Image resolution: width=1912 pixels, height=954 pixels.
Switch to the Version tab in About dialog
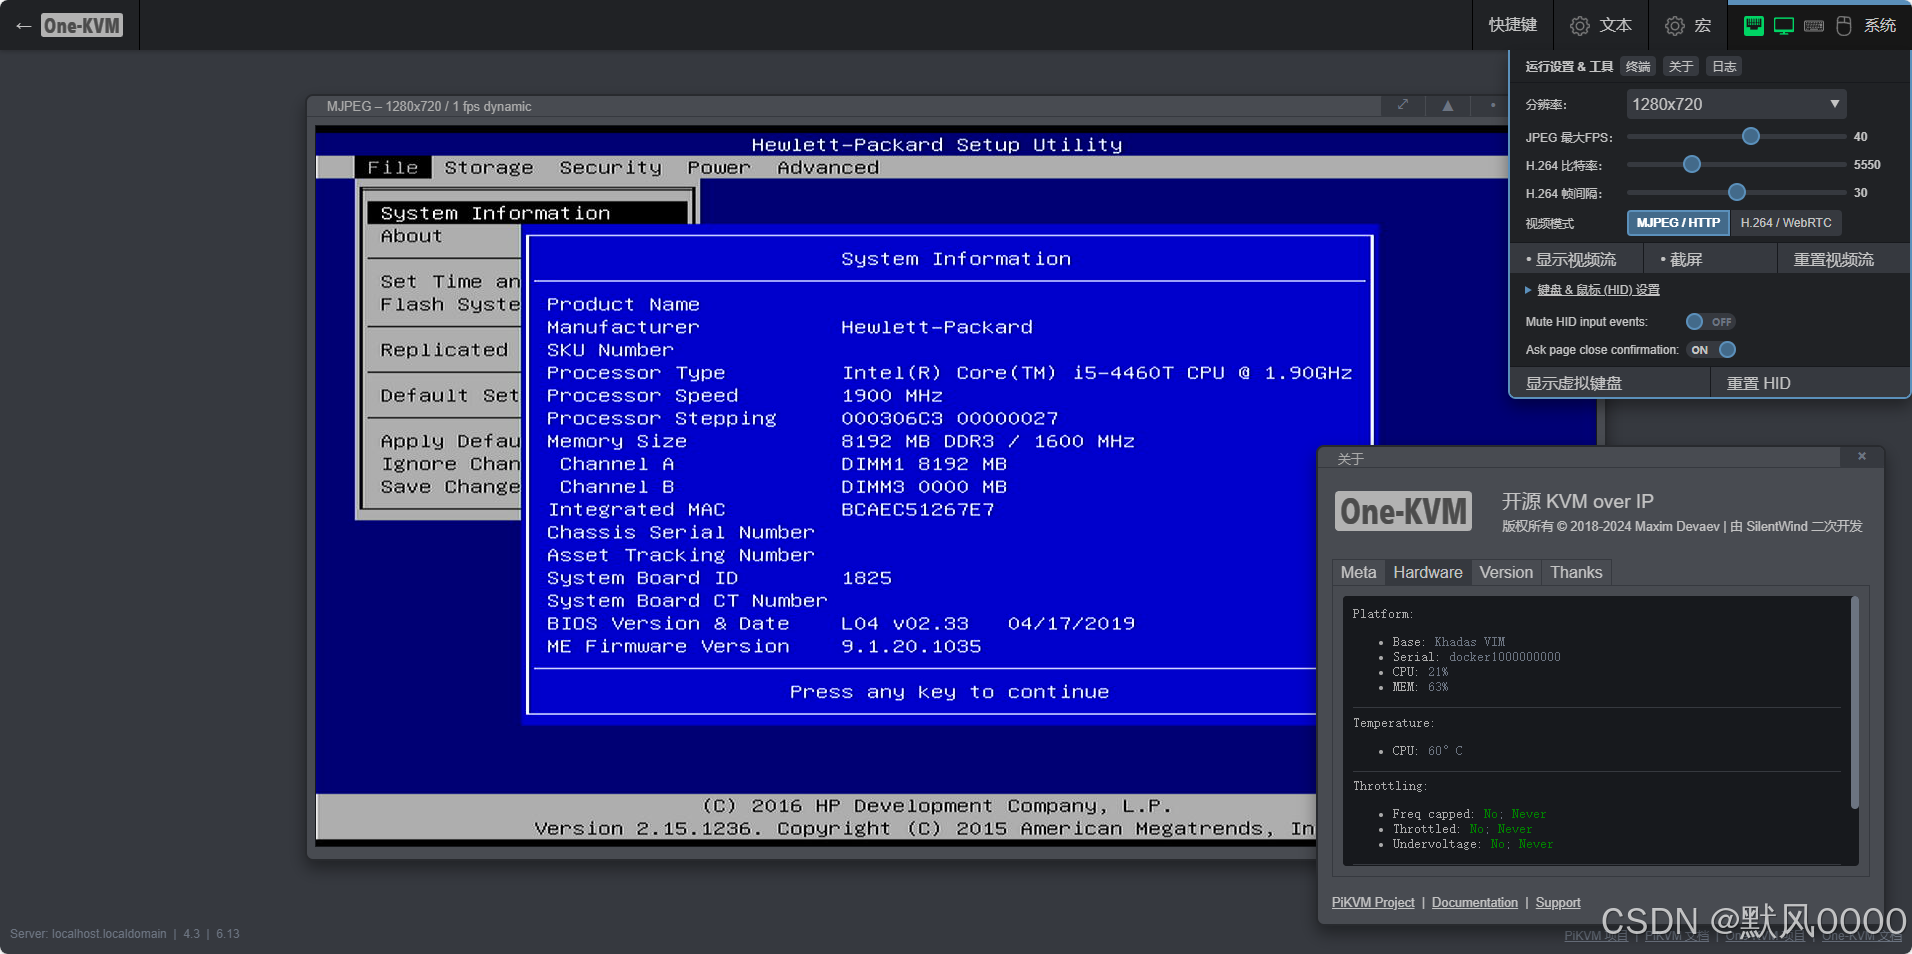[x=1506, y=572]
